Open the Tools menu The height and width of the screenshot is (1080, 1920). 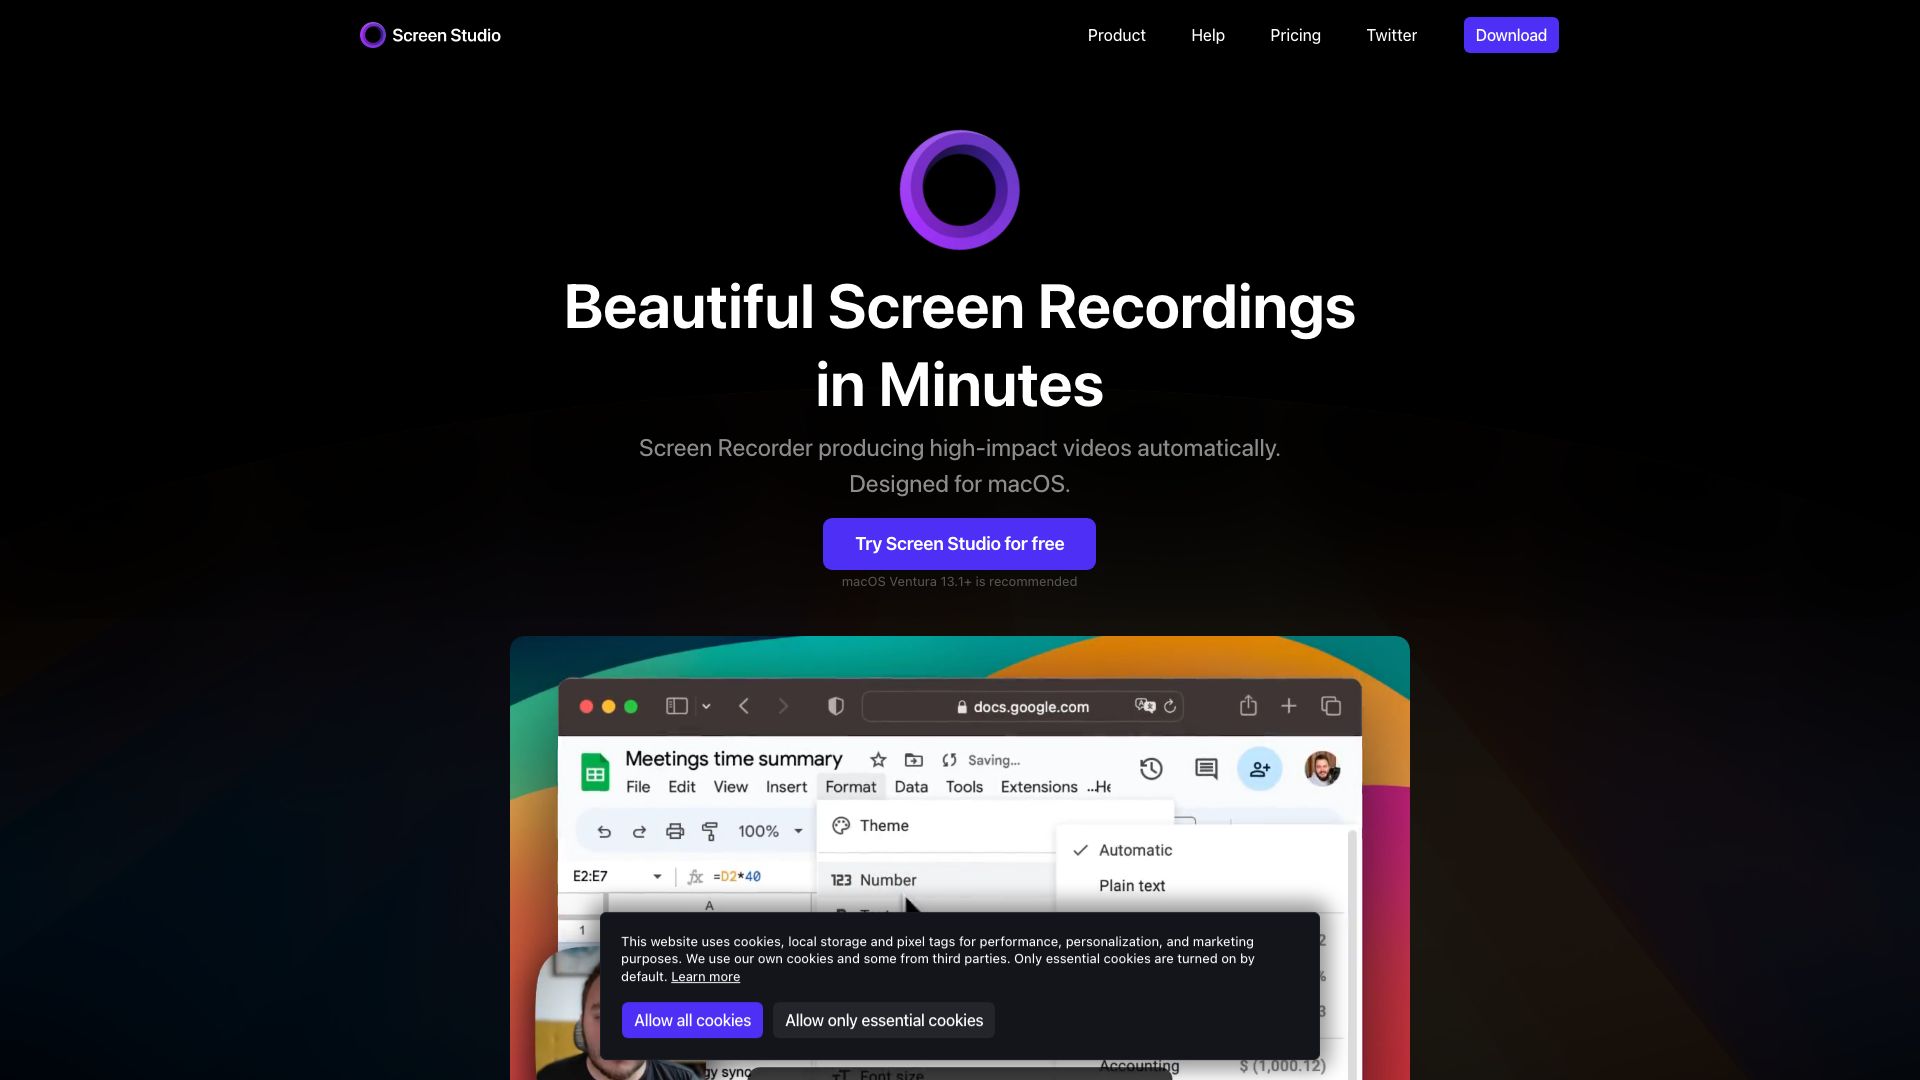coord(964,787)
